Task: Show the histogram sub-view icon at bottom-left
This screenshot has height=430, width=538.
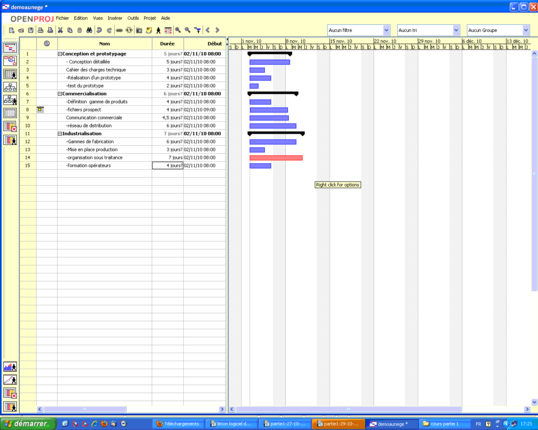Action: 10,367
